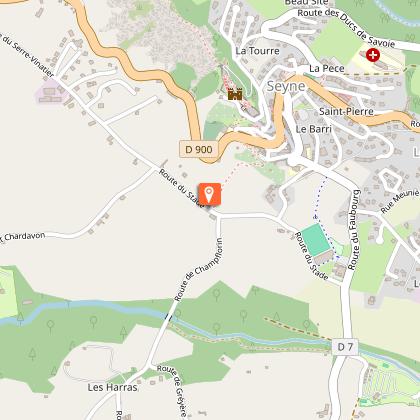Click the Le Barri label
Screen dimensions: 420x420
pyautogui.click(x=314, y=129)
